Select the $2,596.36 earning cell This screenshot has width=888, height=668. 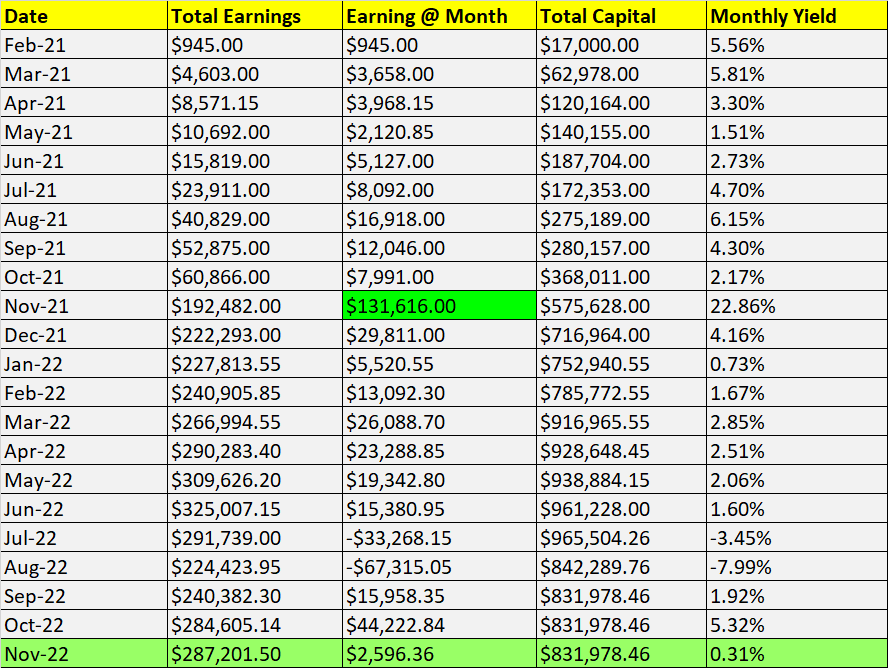pyautogui.click(x=439, y=654)
